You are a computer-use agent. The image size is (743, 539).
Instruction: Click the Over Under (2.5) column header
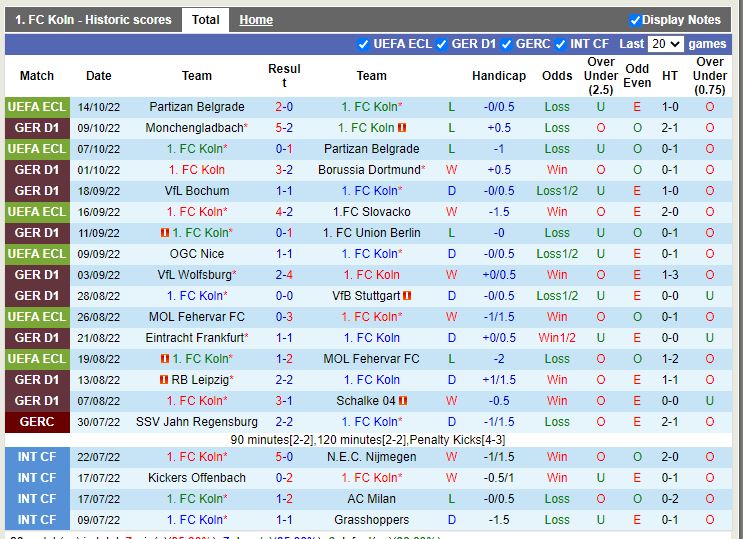point(600,76)
